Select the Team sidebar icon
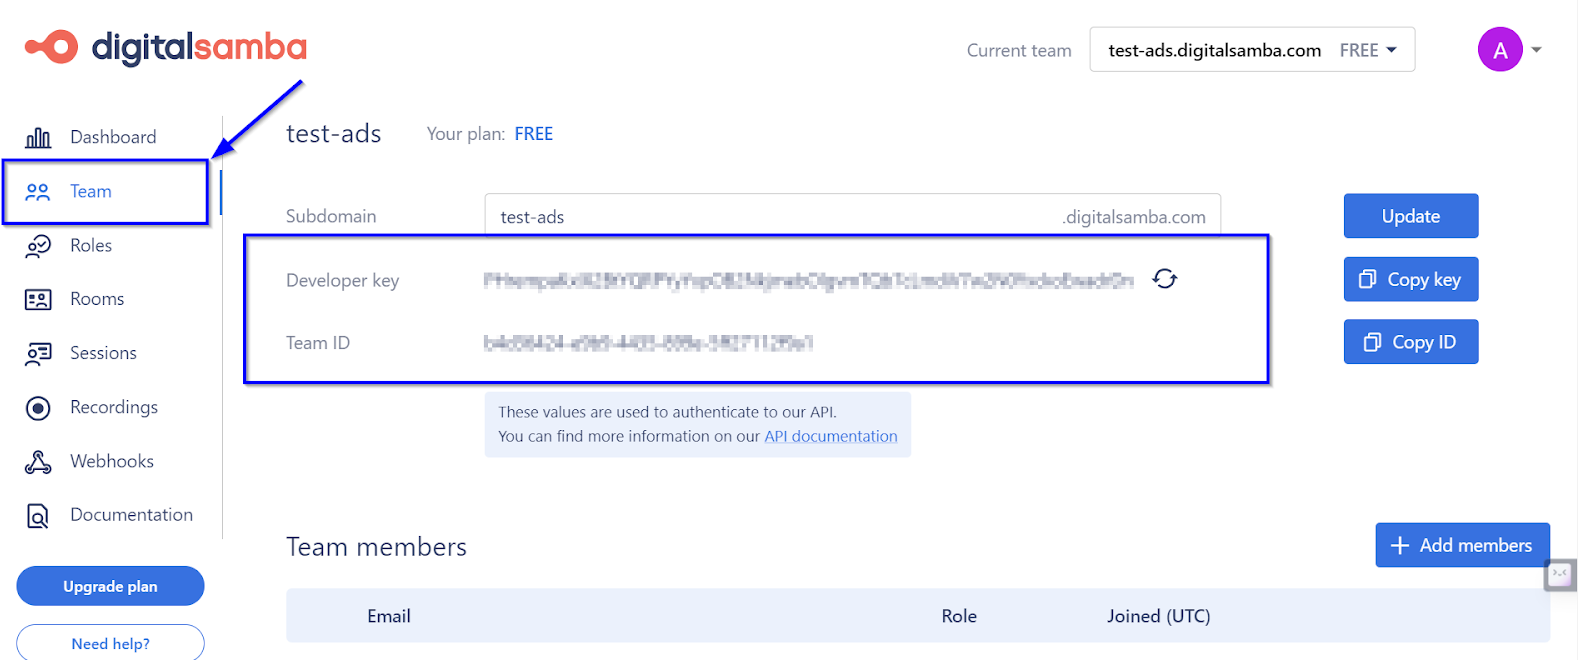The image size is (1578, 660). click(x=38, y=191)
